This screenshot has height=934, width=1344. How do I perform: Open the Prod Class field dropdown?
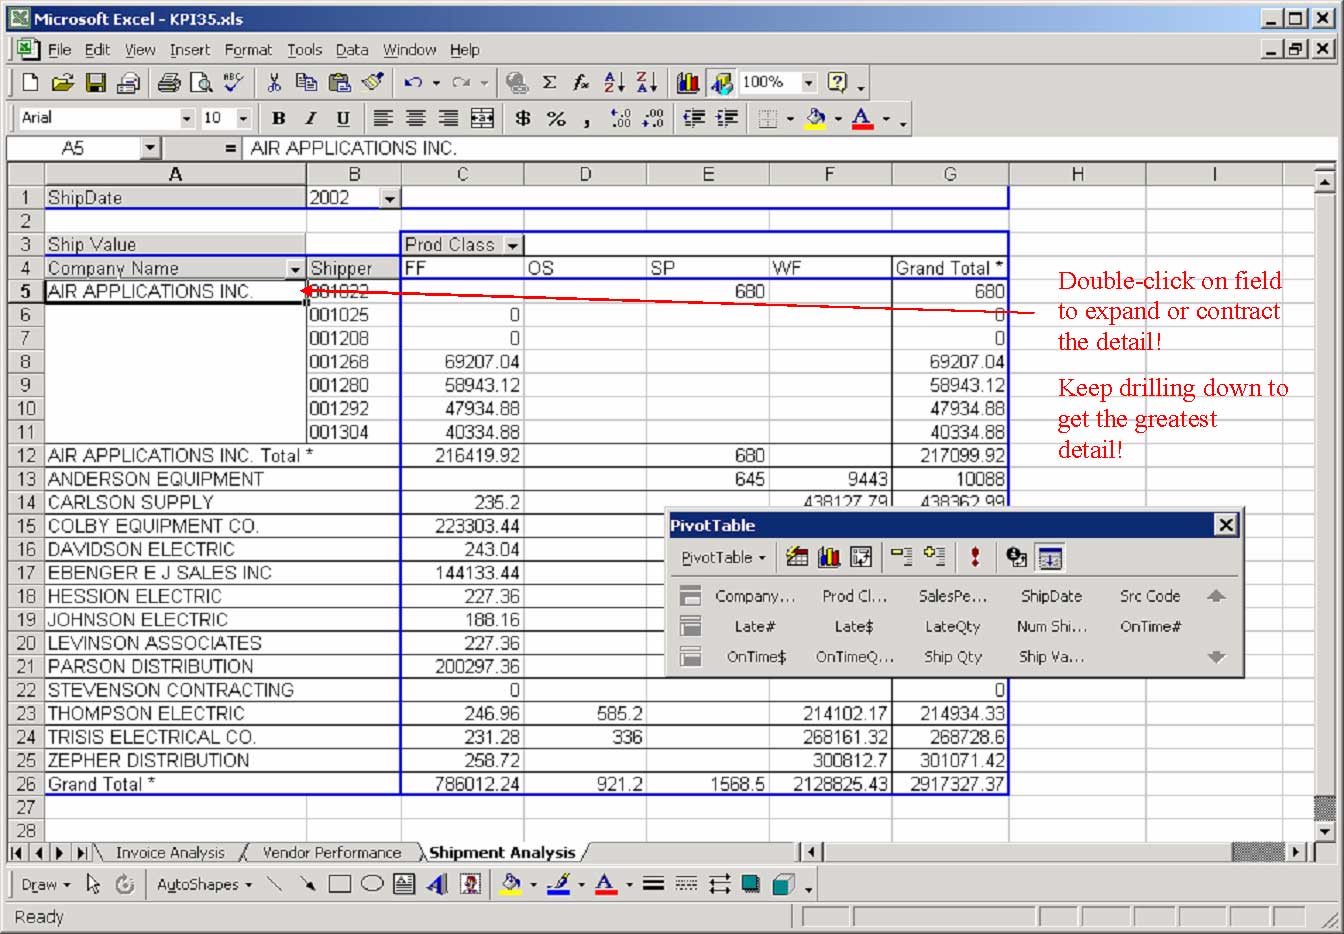click(513, 245)
